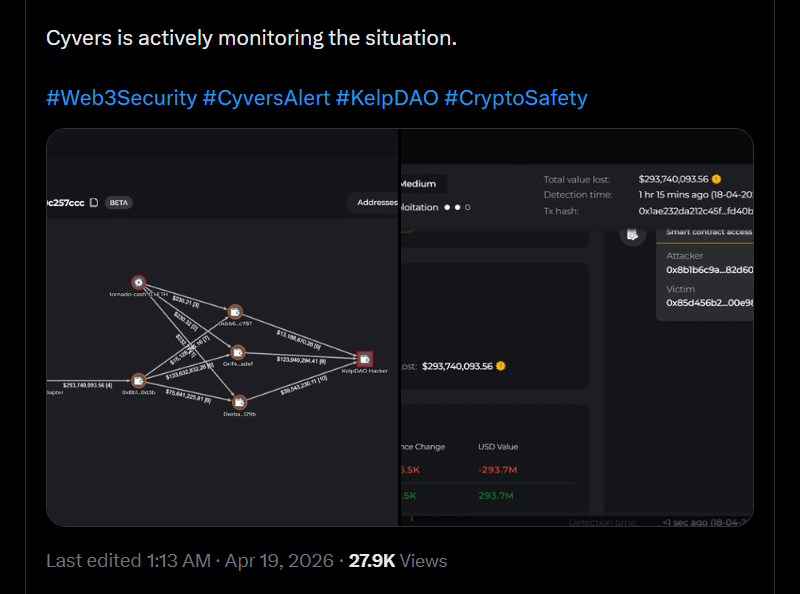This screenshot has height=594, width=800.
Task: Click the BETA badge
Action: coord(119,202)
